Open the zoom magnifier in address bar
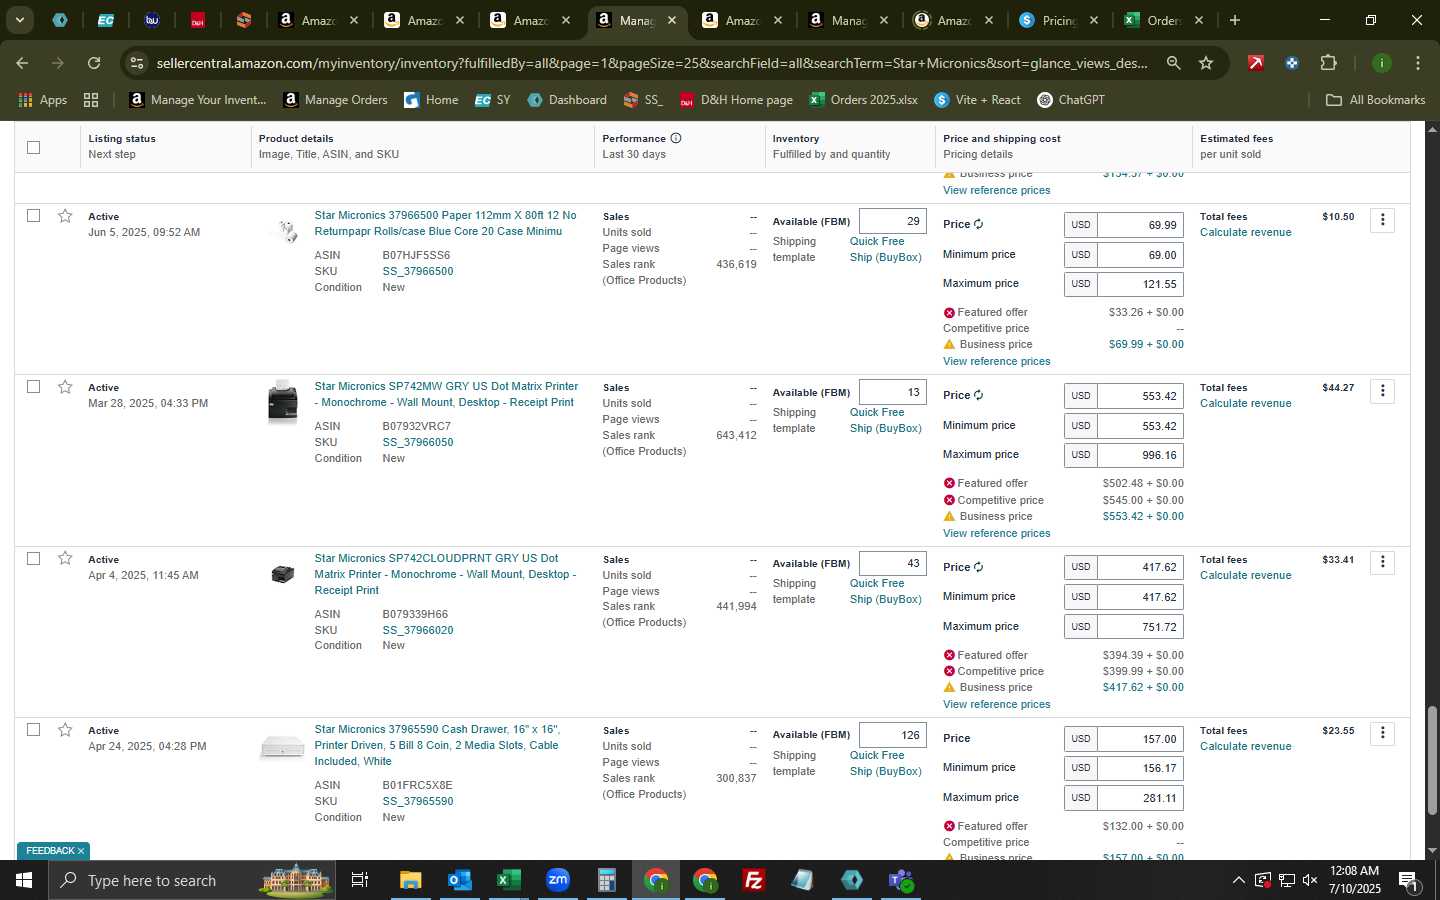The height and width of the screenshot is (900, 1440). coord(1173,63)
